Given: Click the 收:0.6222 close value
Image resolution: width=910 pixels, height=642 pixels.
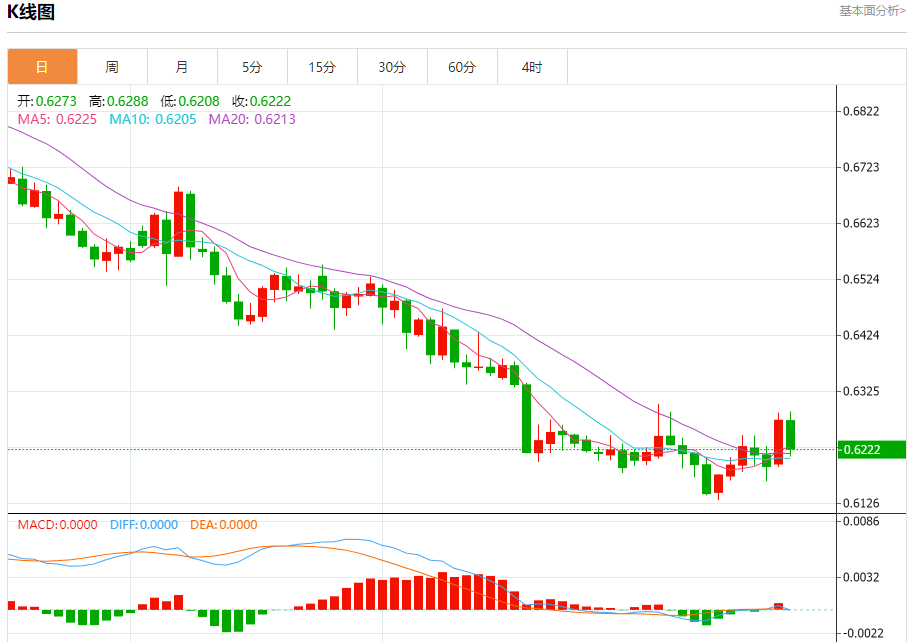Looking at the screenshot, I should pos(262,101).
